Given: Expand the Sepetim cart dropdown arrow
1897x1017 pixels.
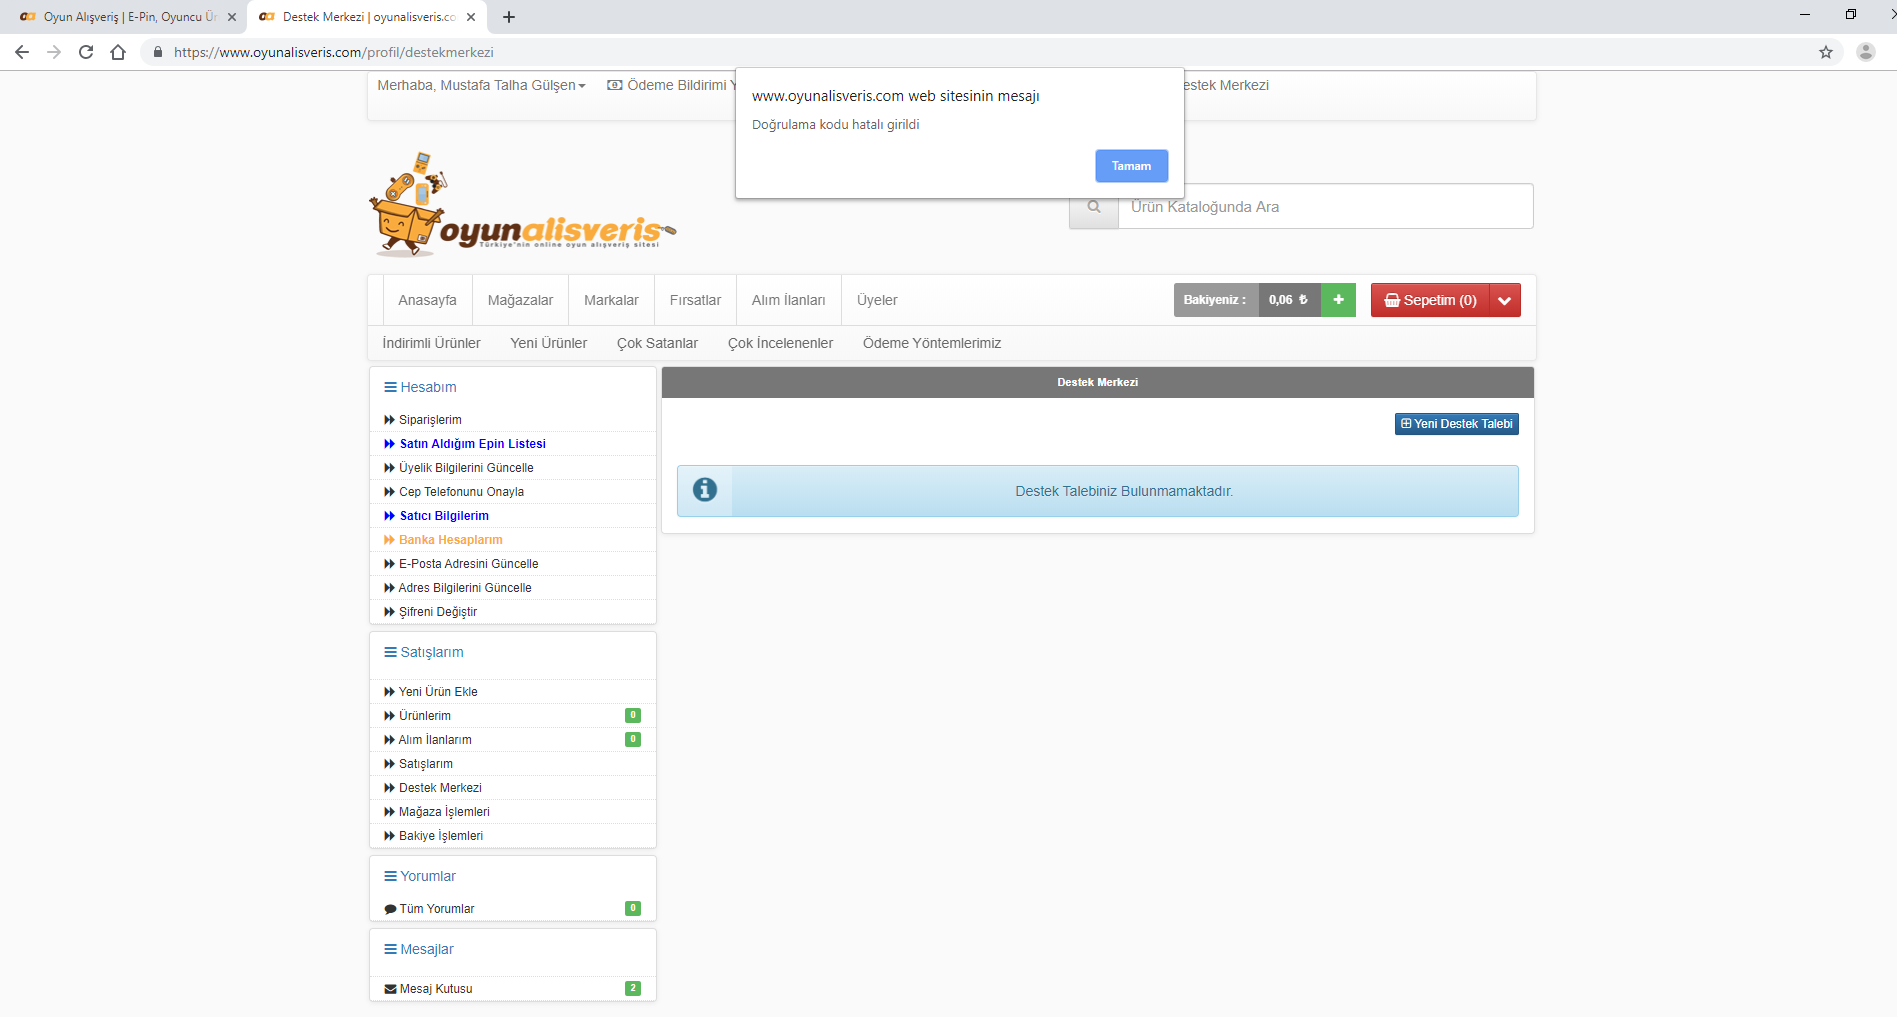Looking at the screenshot, I should tap(1504, 300).
